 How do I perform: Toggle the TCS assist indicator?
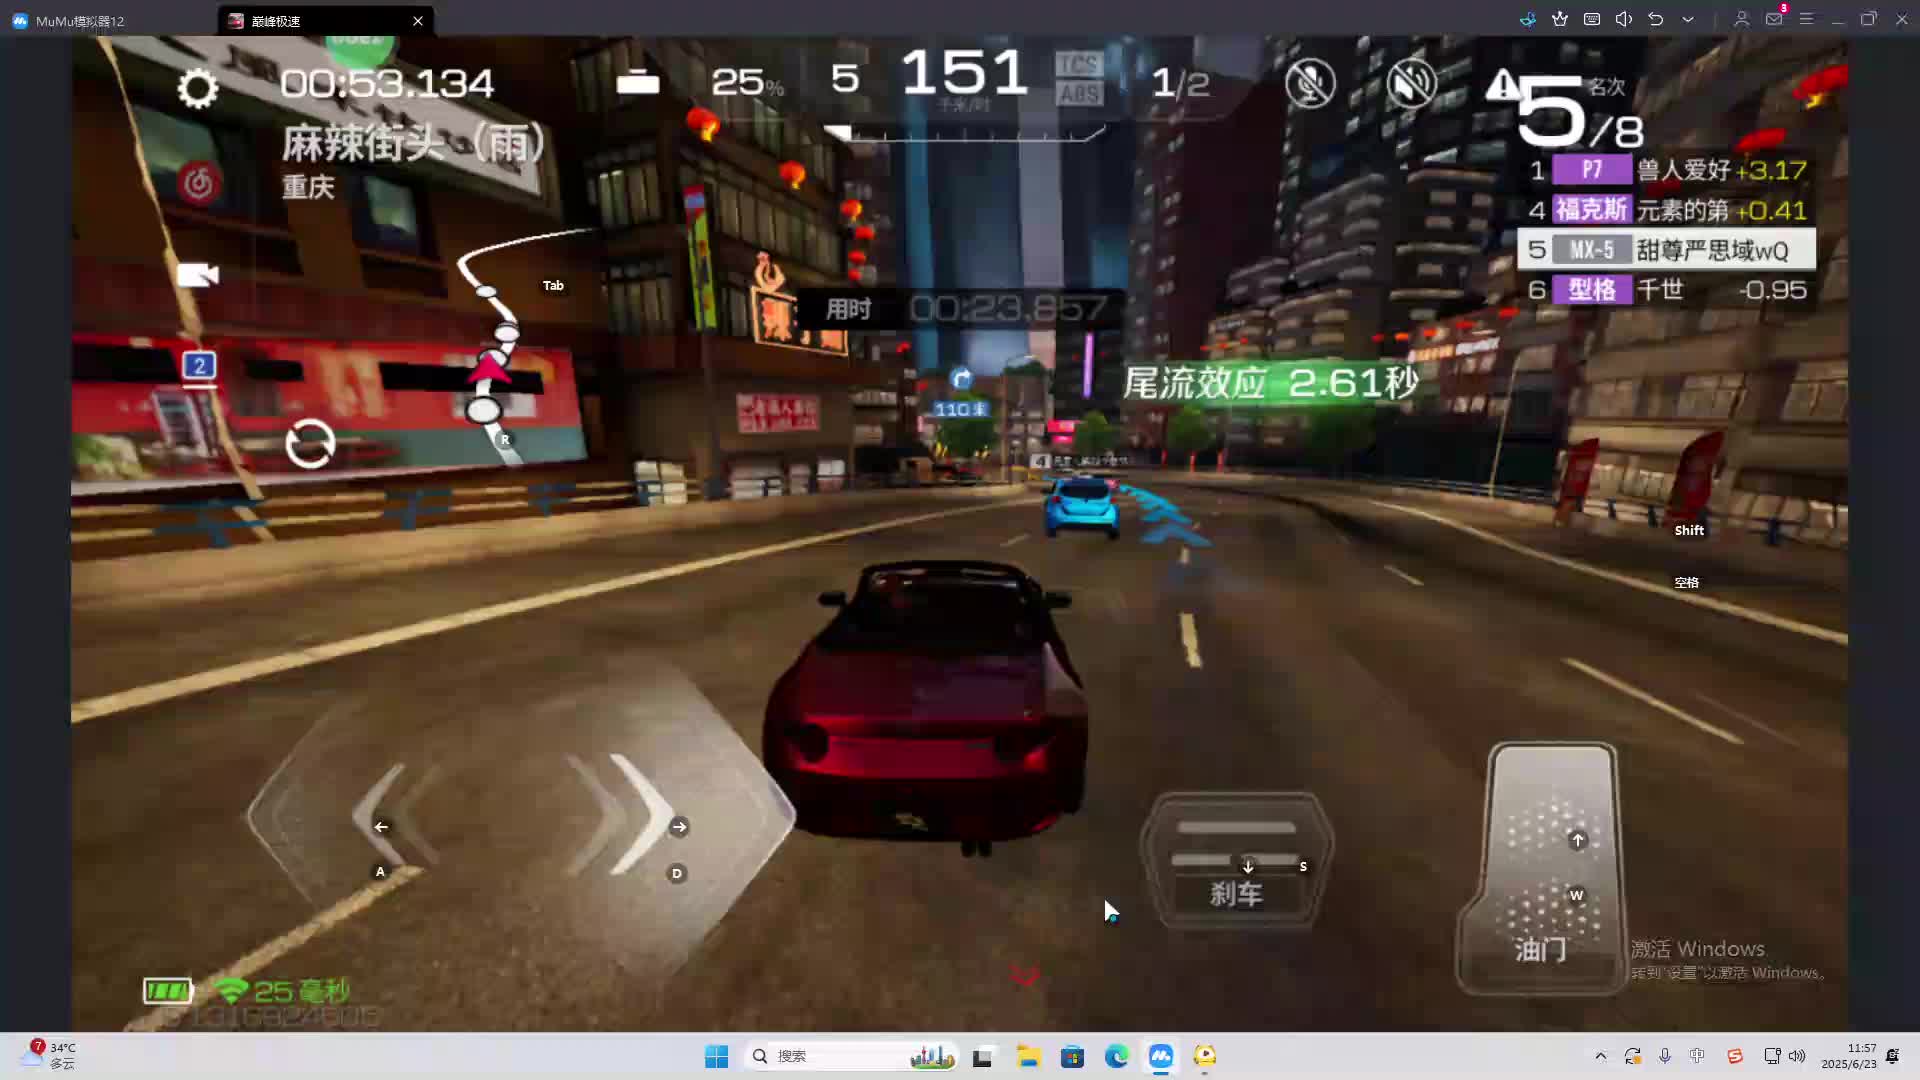[x=1079, y=65]
